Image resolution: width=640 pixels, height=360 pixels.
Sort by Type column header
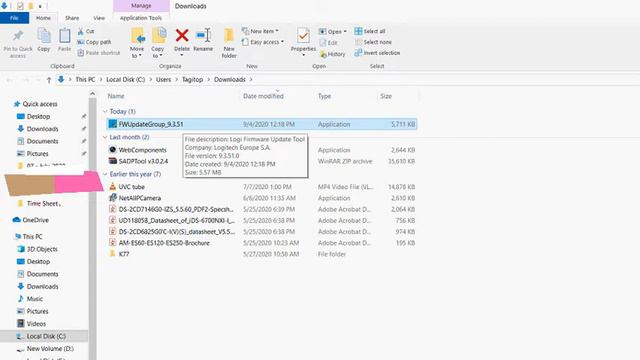pos(324,96)
